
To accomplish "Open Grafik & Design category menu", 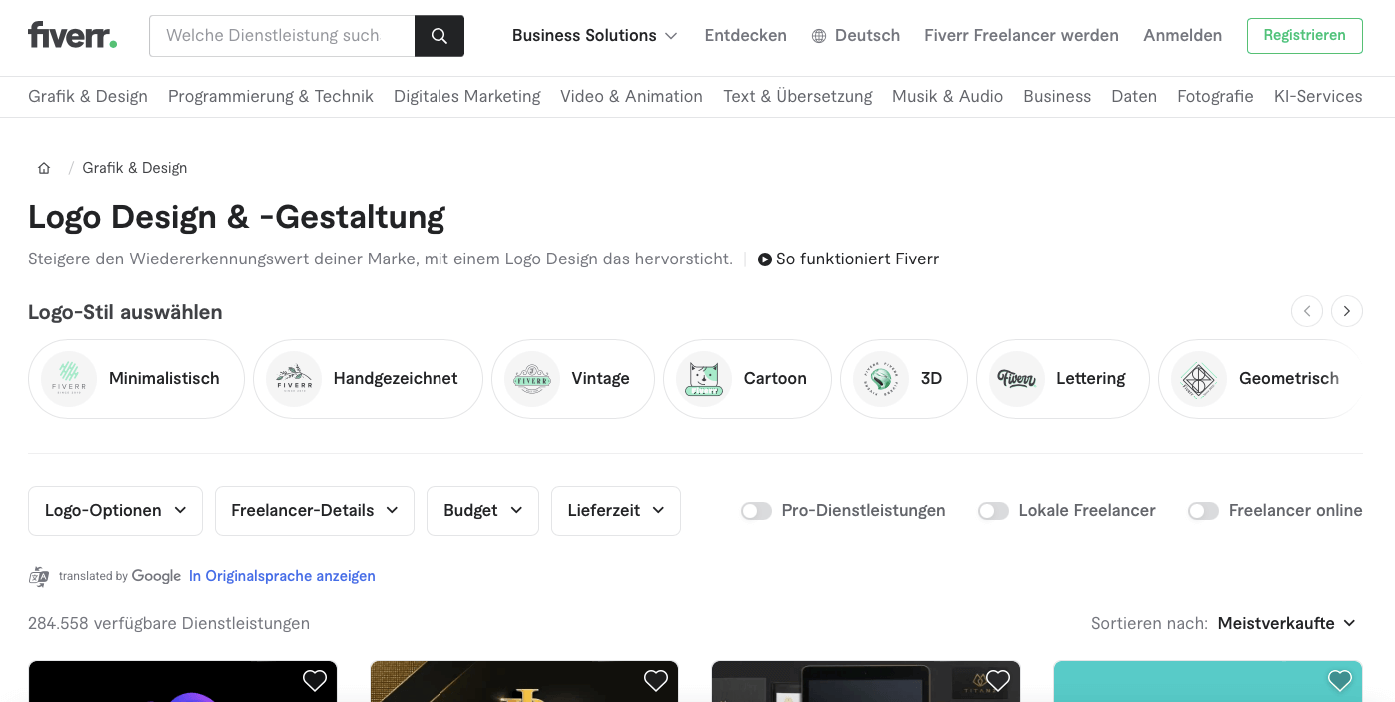I will [x=88, y=96].
